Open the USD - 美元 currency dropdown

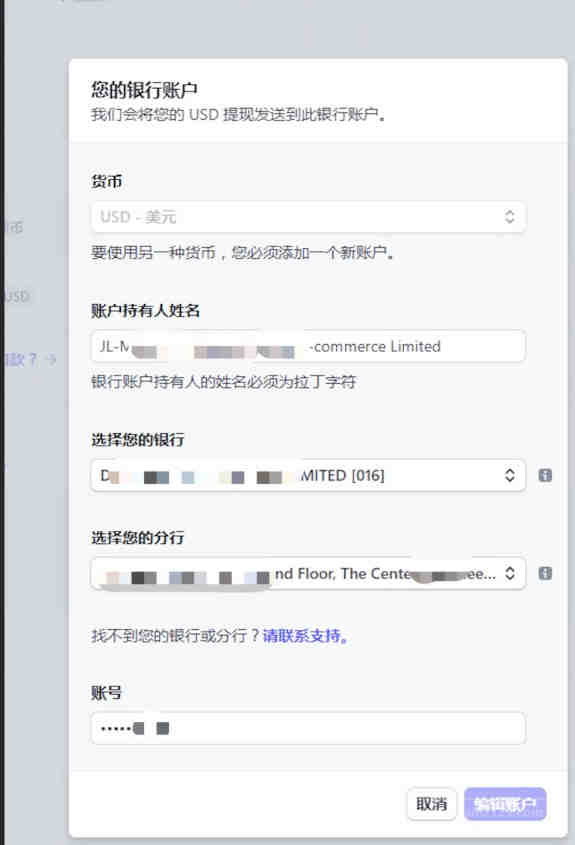point(308,217)
